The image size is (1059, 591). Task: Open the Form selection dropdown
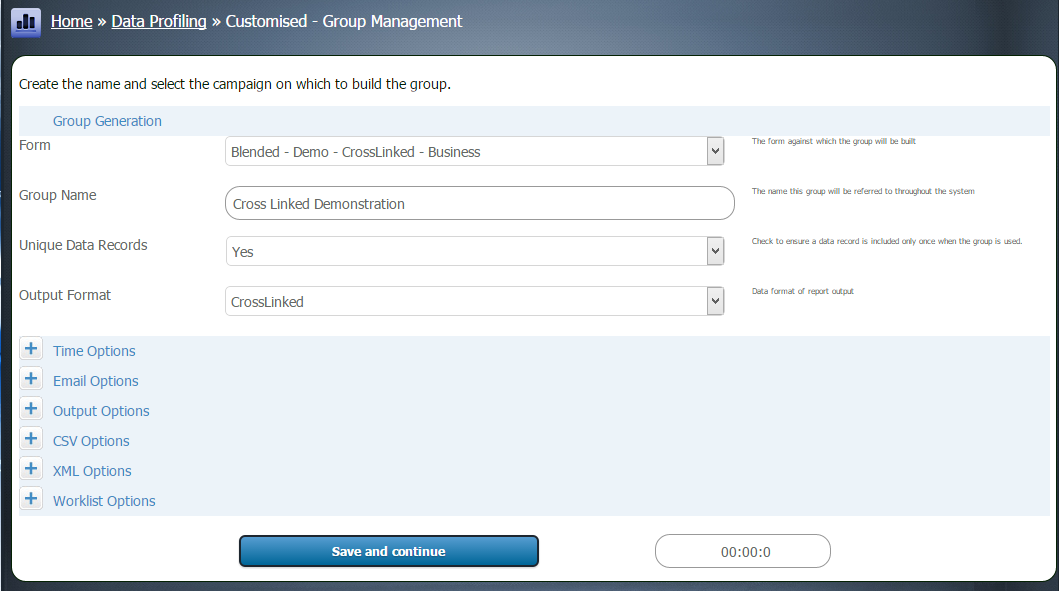(470, 150)
